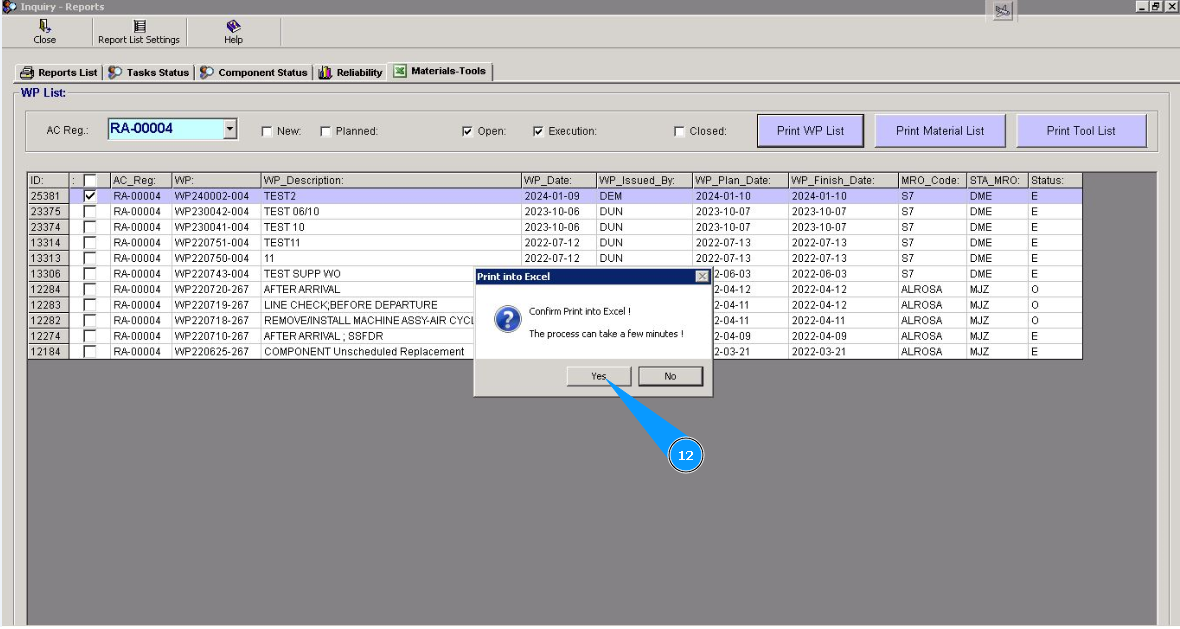Open the Tasks Status tab
Image resolution: width=1180 pixels, height=629 pixels.
[148, 73]
